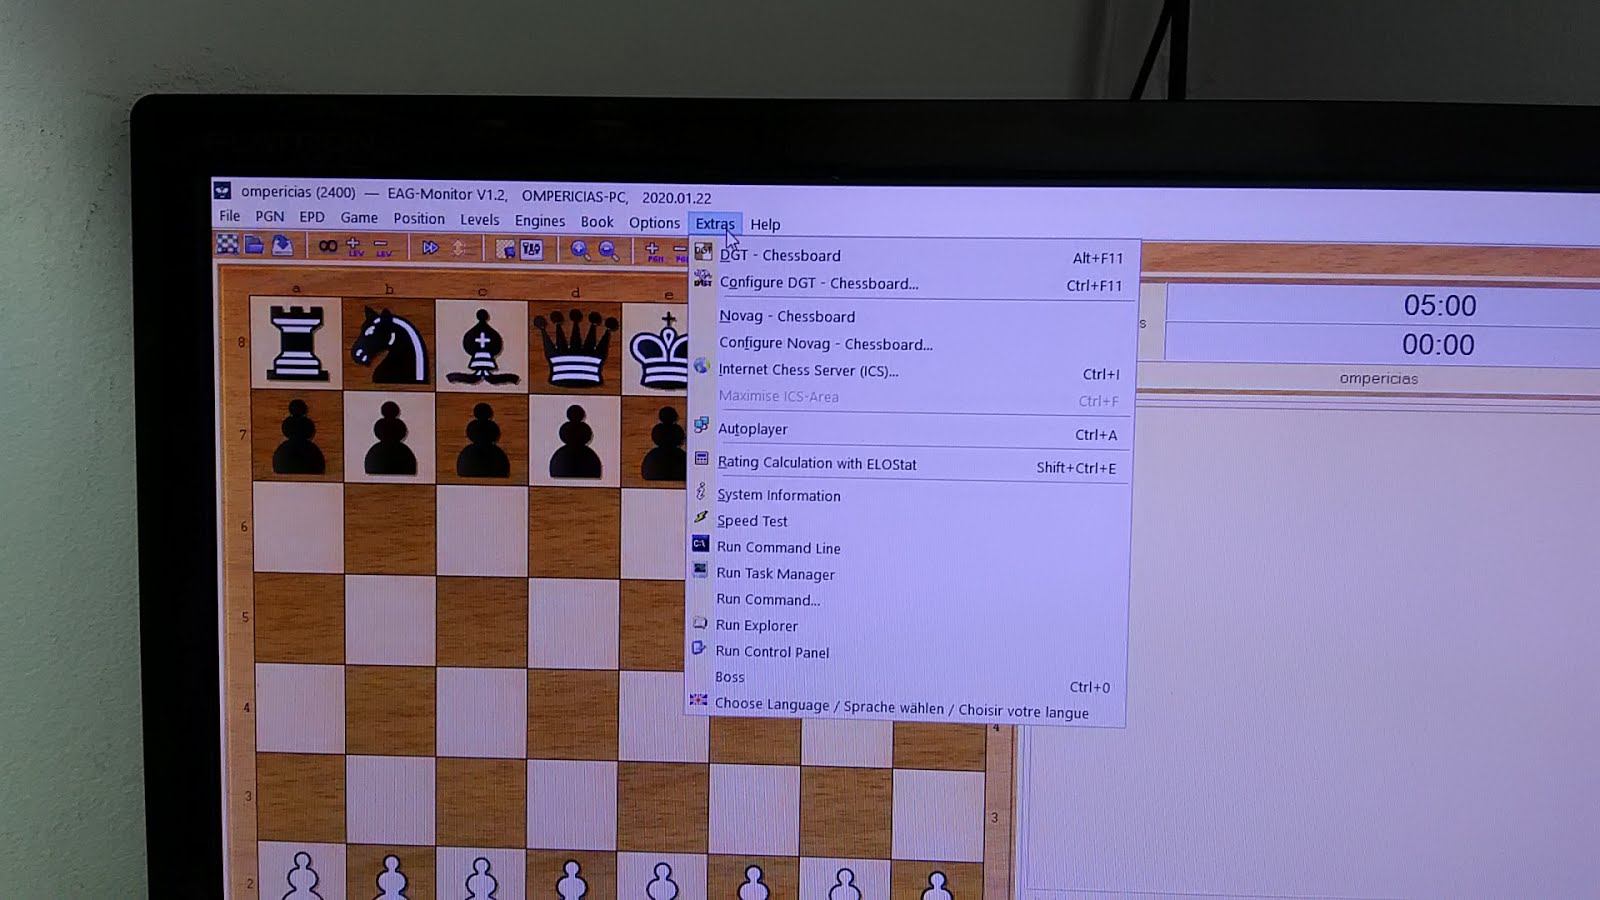1600x900 pixels.
Task: Open Choose Language / Sprache wählen entry
Action: coord(905,708)
